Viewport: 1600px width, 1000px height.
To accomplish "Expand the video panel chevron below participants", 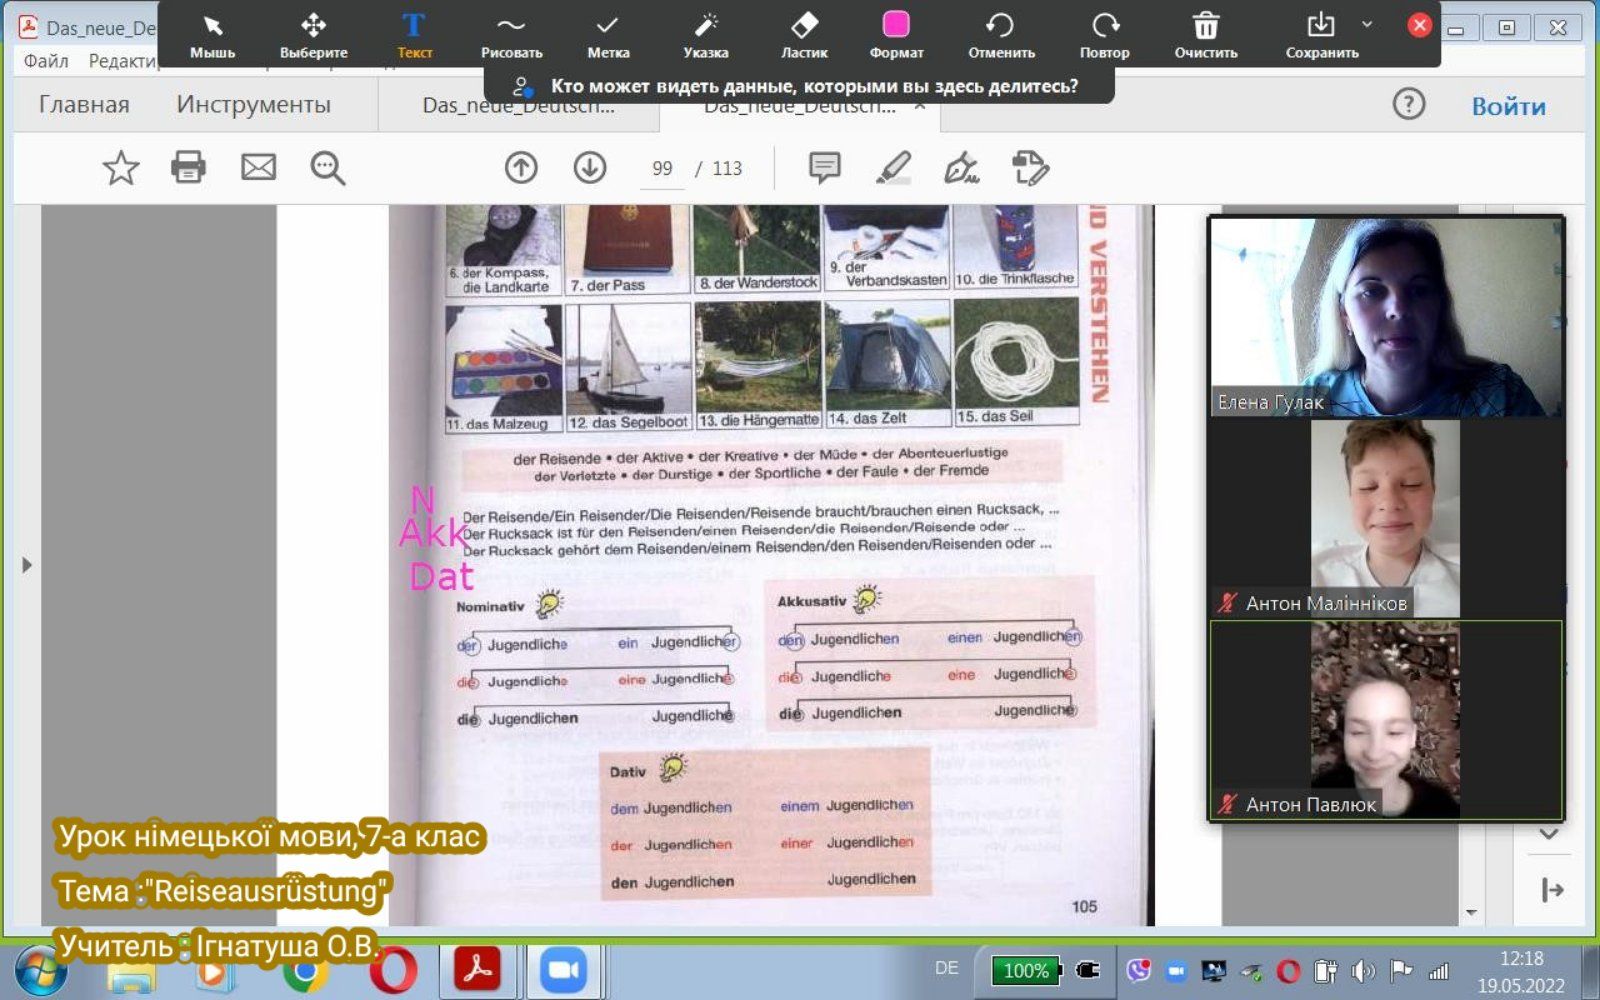I will click(x=1549, y=834).
